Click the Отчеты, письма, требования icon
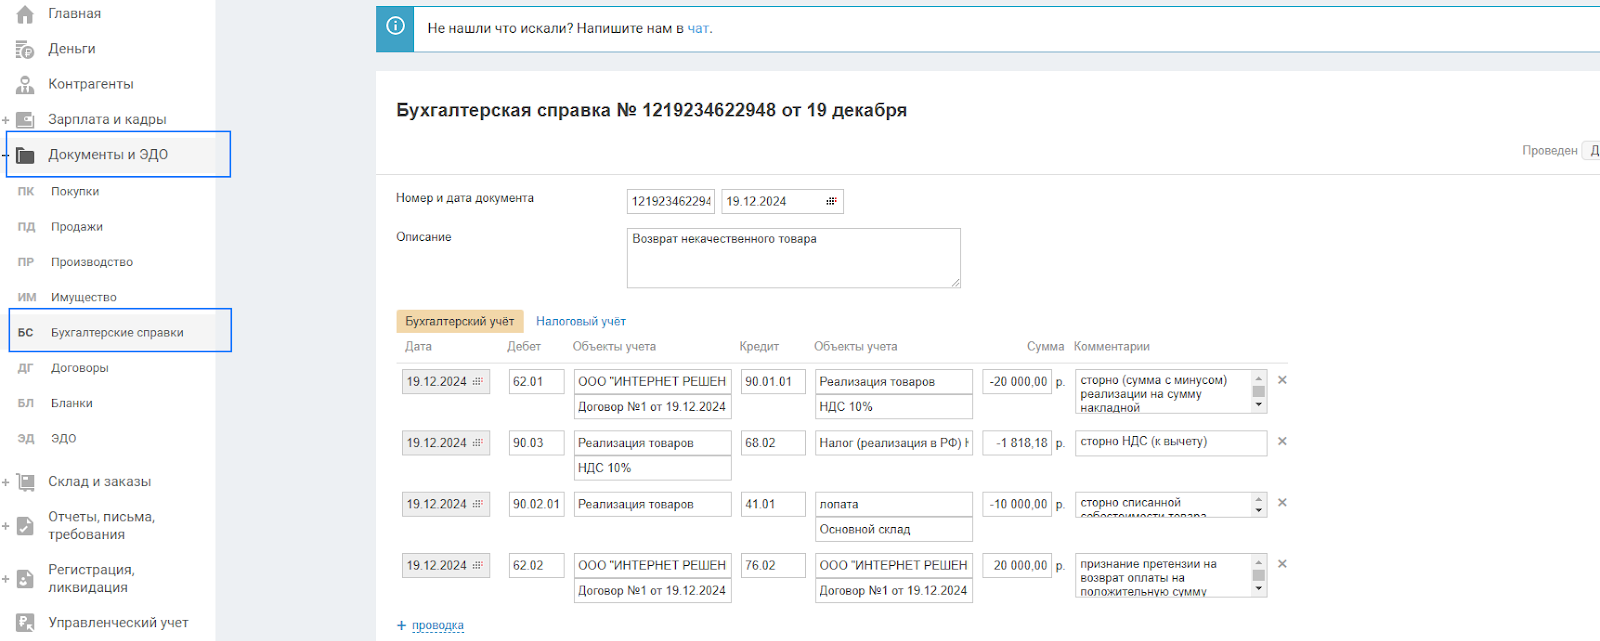 point(25,526)
